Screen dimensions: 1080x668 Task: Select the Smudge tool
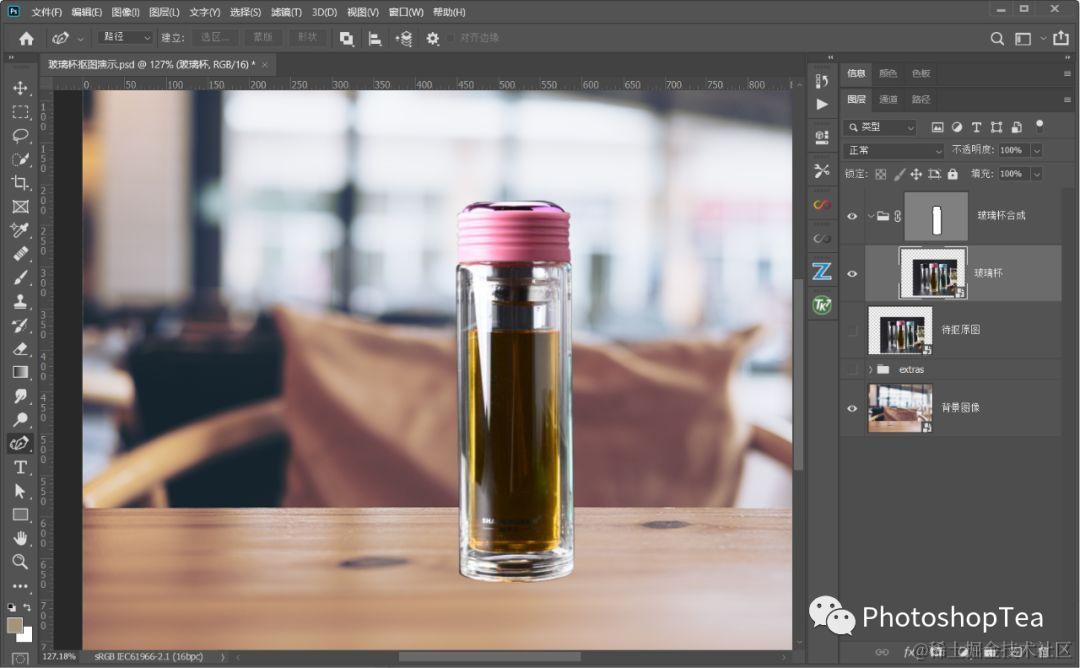(x=20, y=396)
